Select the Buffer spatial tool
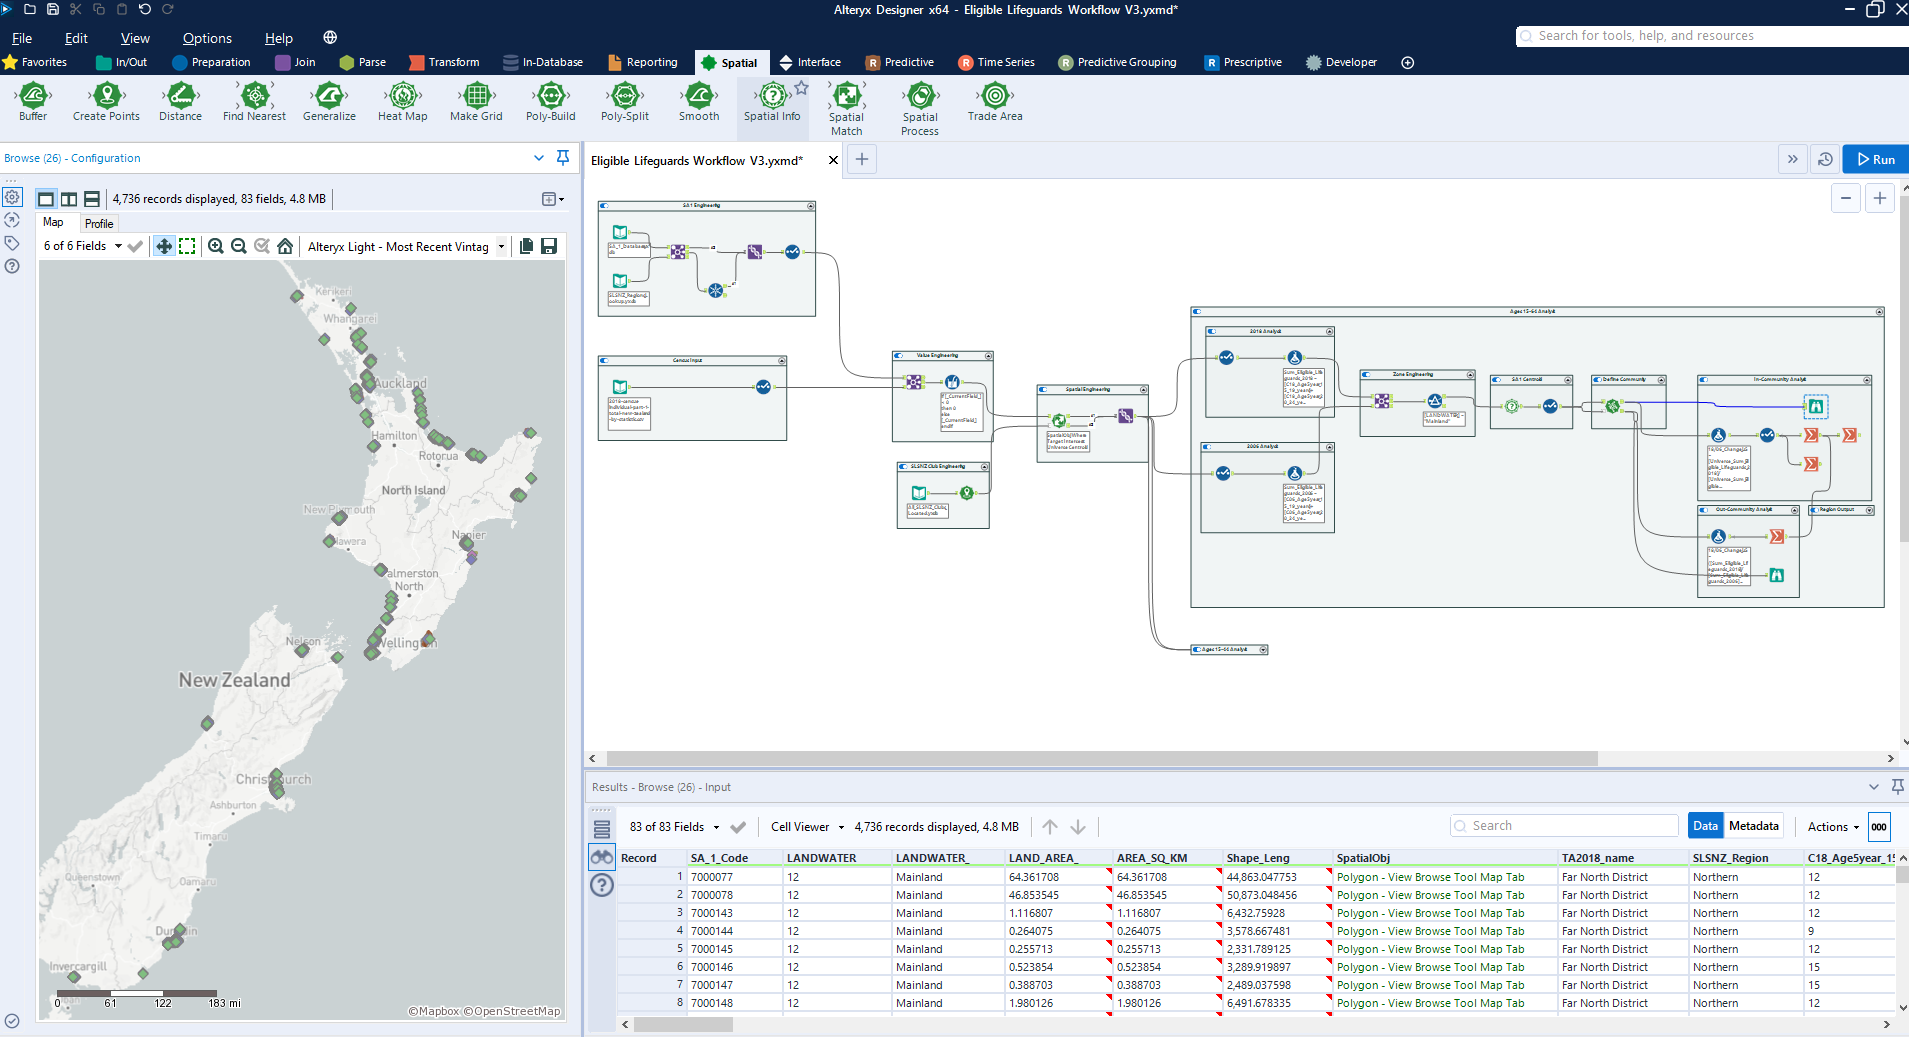The image size is (1909, 1037). tap(33, 102)
